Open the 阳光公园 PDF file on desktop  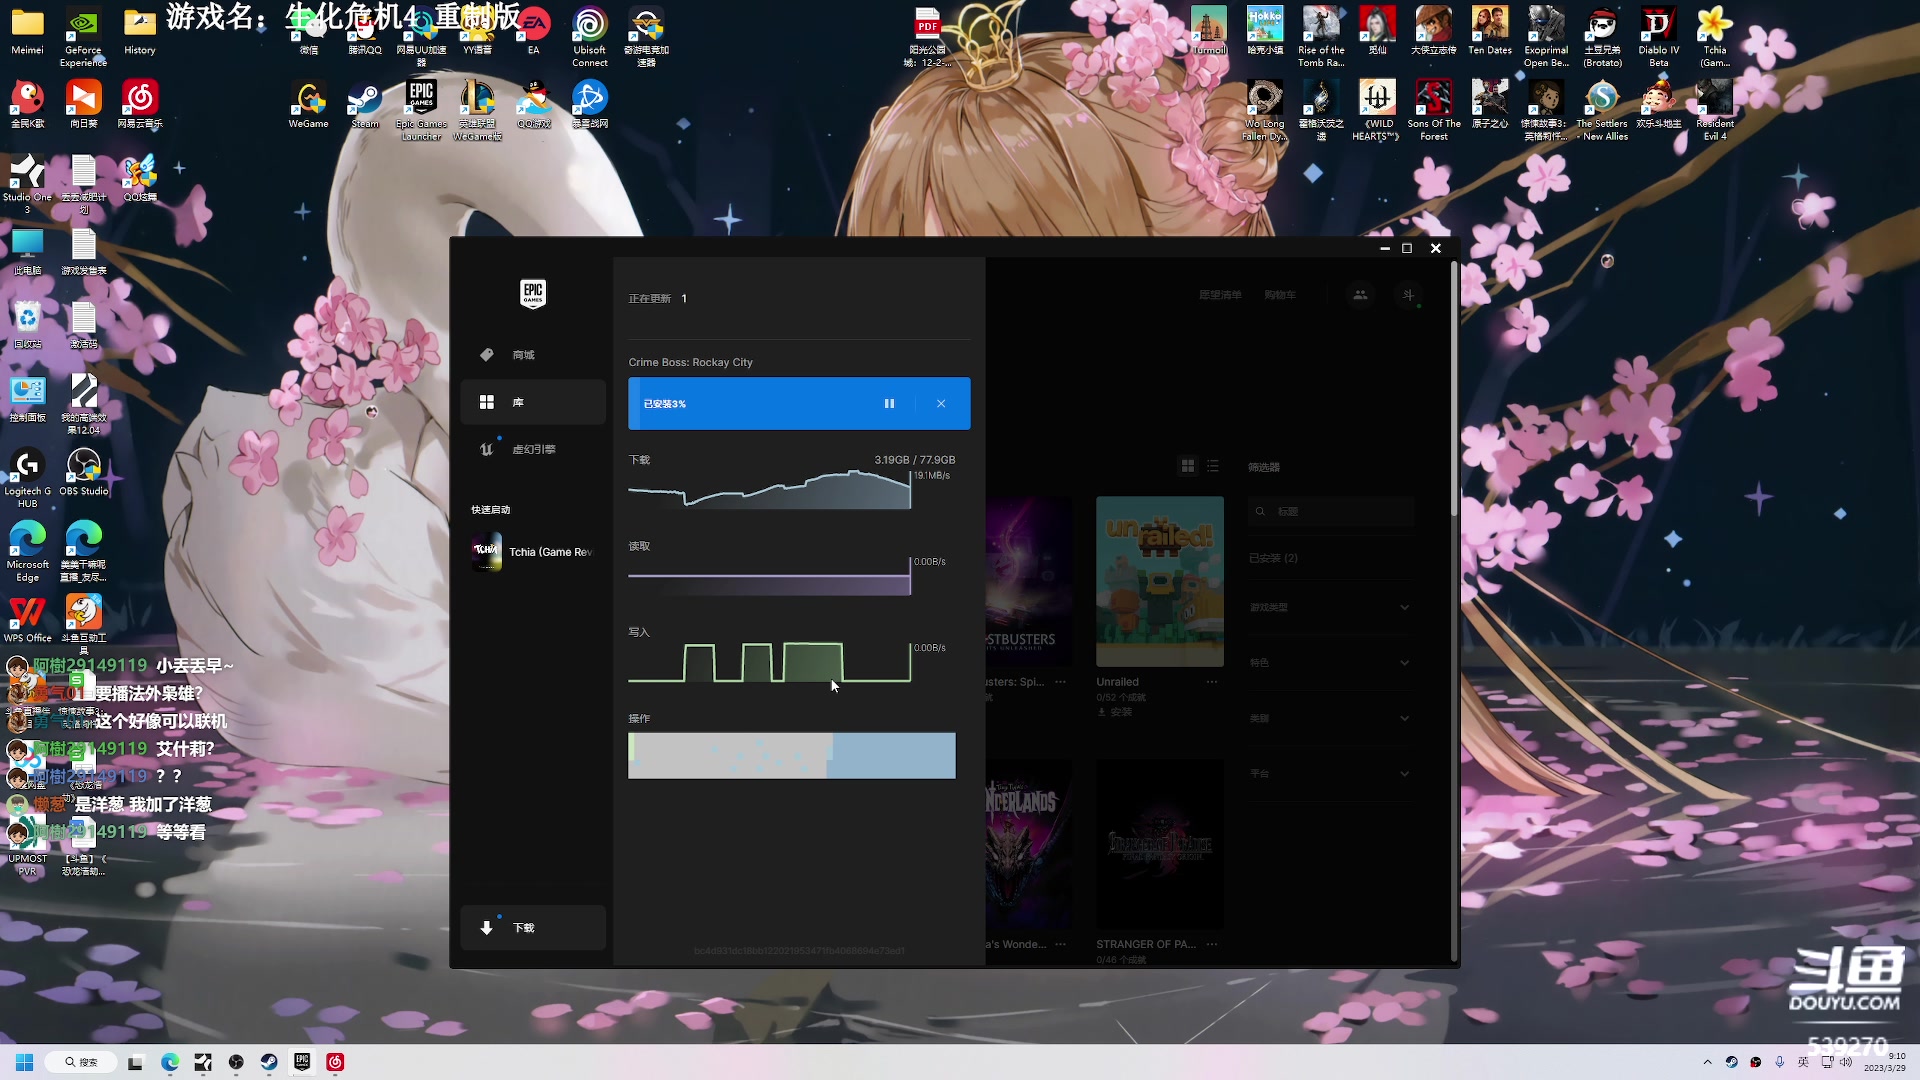click(x=928, y=37)
